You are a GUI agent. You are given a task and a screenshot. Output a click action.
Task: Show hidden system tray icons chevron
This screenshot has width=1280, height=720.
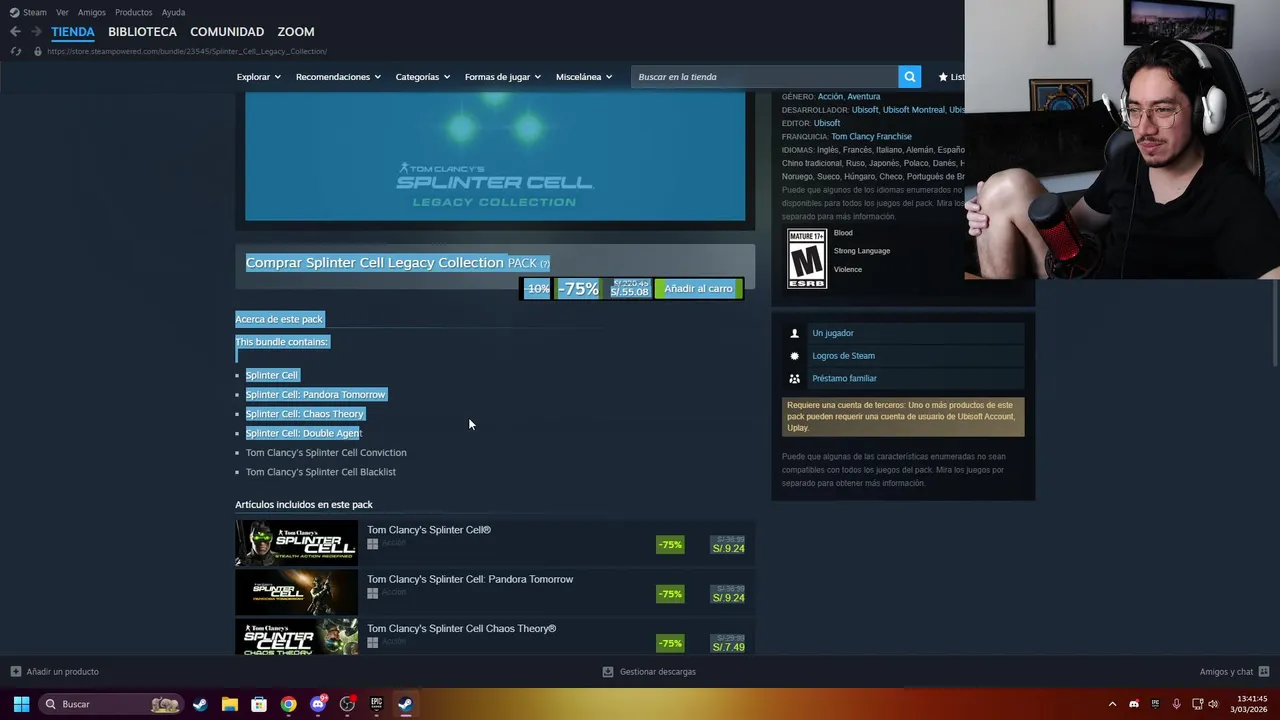point(1112,704)
